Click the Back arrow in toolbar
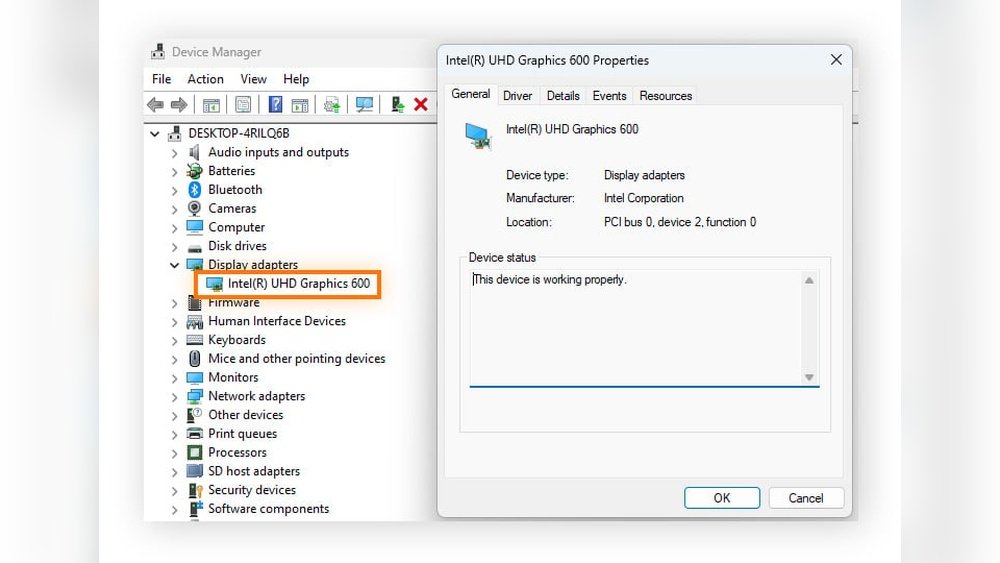The height and width of the screenshot is (563, 1000). (155, 105)
